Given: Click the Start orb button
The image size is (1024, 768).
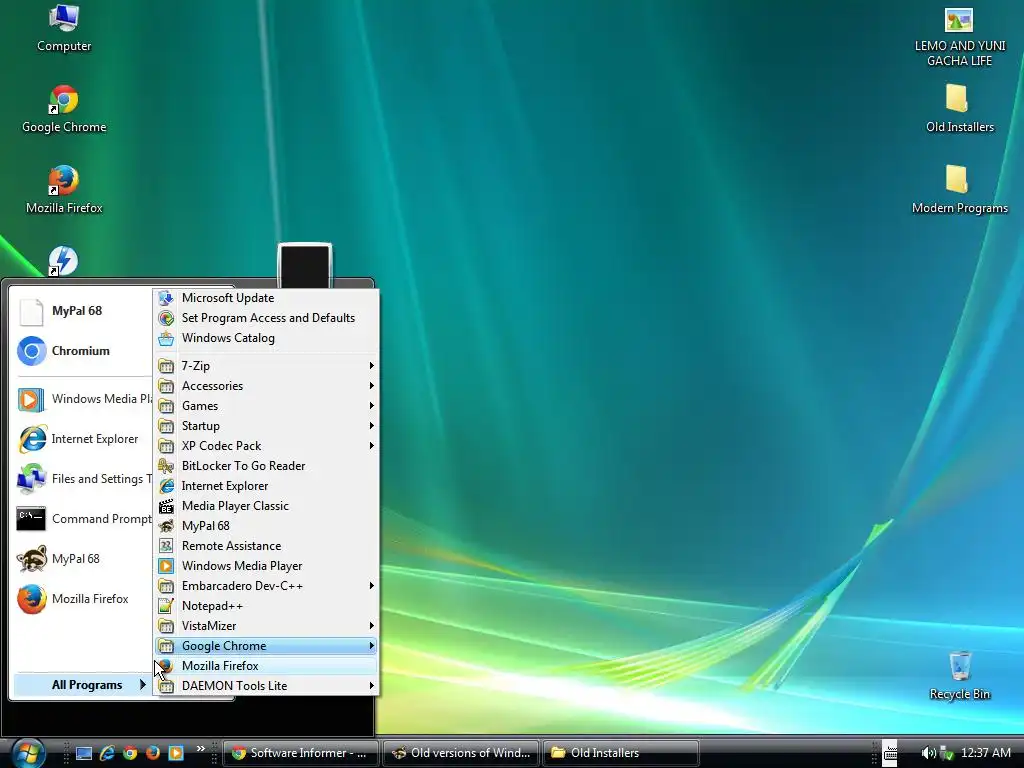Looking at the screenshot, I should point(27,752).
